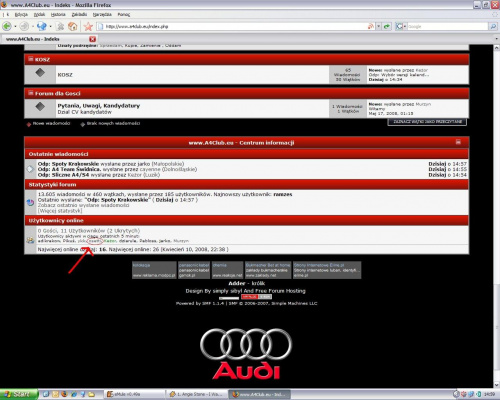This screenshot has width=500, height=400.
Task: Click the folder quick launch icon in taskbar
Action: pos(91,394)
